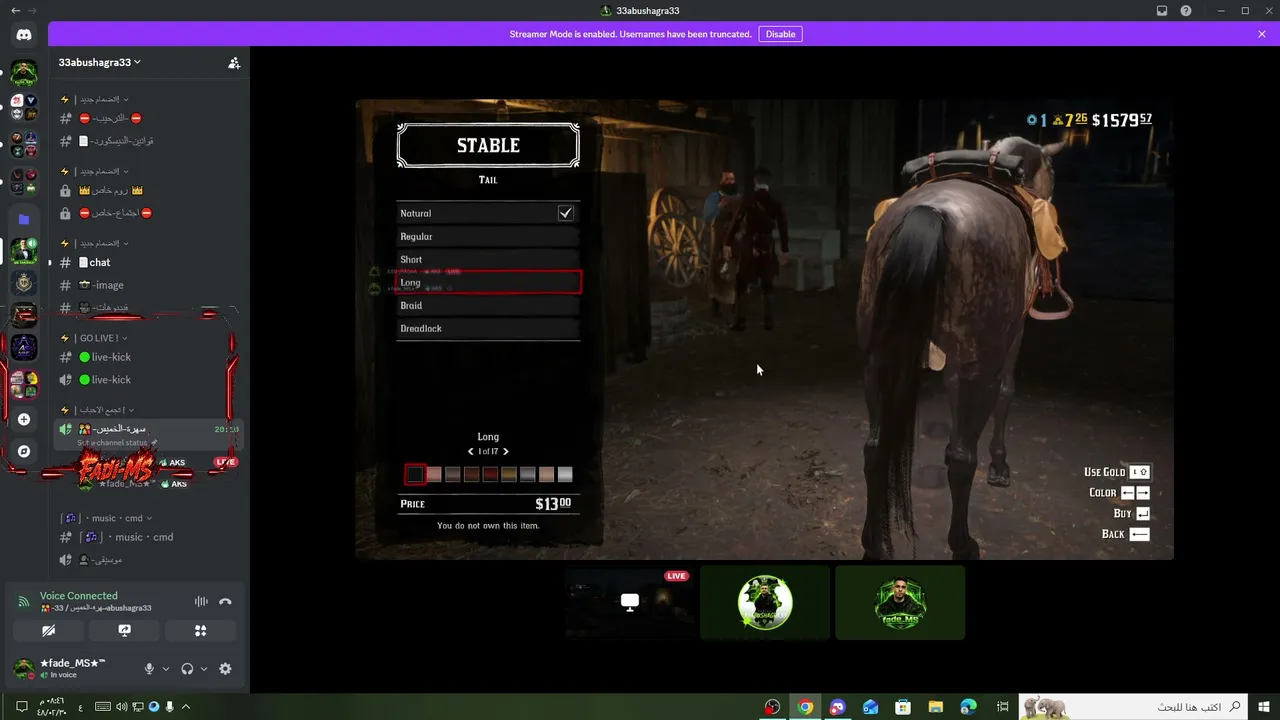The width and height of the screenshot is (1280, 720).
Task: Open the round dark taskbar app icon
Action: (x=772, y=707)
